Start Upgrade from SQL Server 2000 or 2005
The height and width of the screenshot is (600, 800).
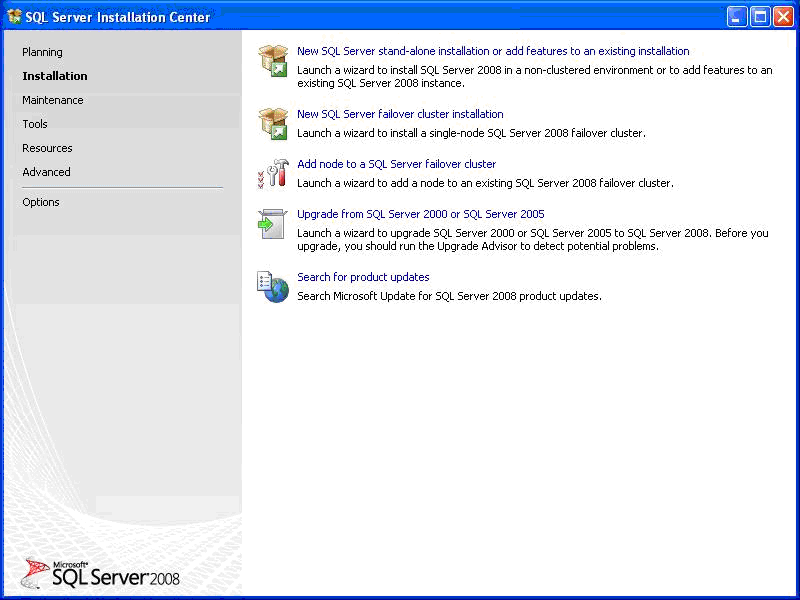[x=420, y=214]
